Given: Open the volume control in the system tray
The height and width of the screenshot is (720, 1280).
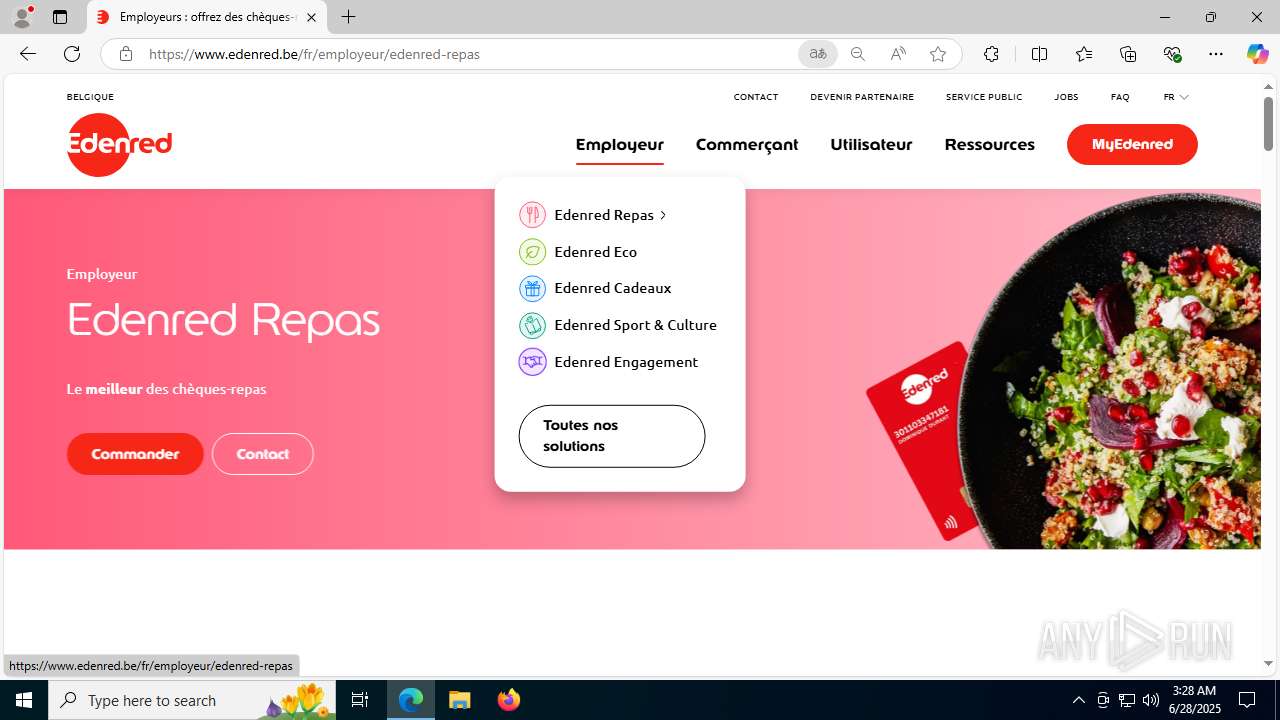Looking at the screenshot, I should click(x=1151, y=700).
